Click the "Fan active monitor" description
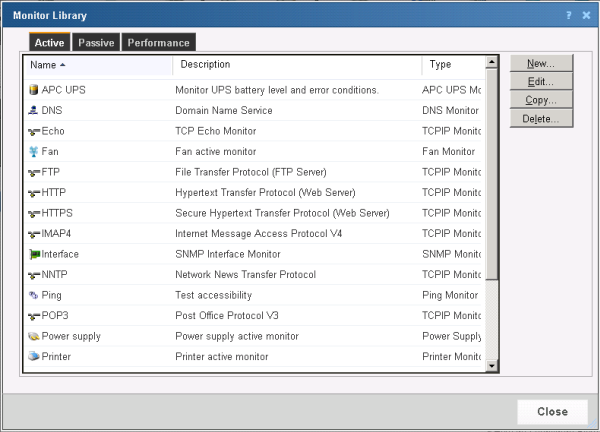Screen dimensions: 600x432 216,152
